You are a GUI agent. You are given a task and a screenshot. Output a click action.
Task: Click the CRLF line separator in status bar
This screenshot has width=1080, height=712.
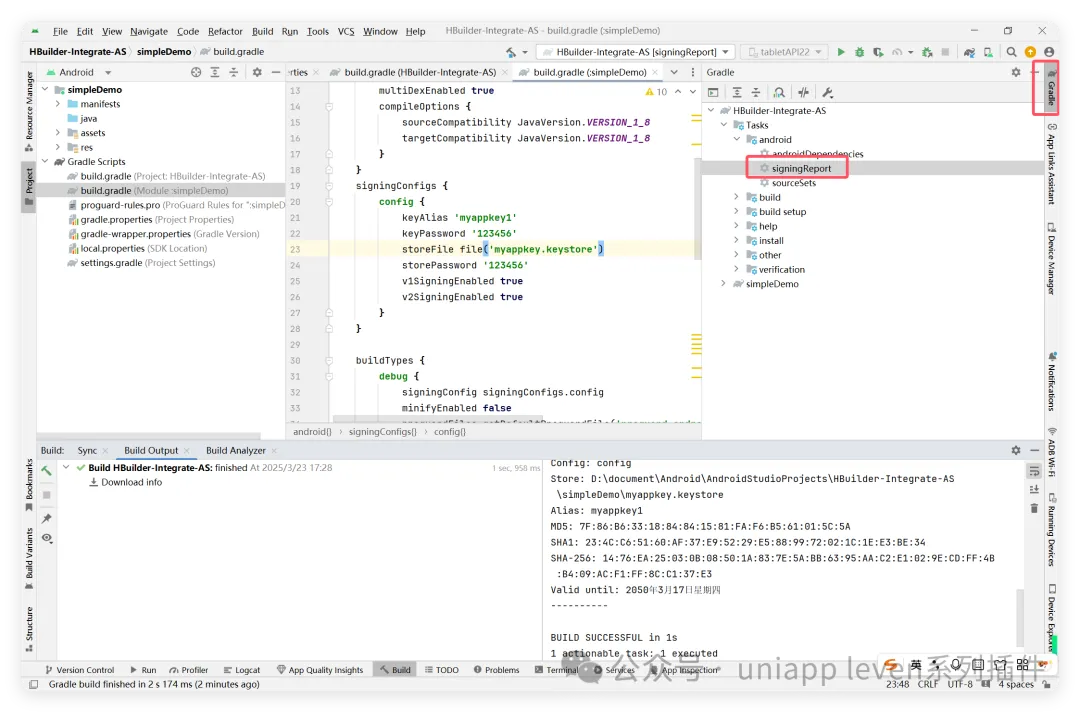point(928,684)
